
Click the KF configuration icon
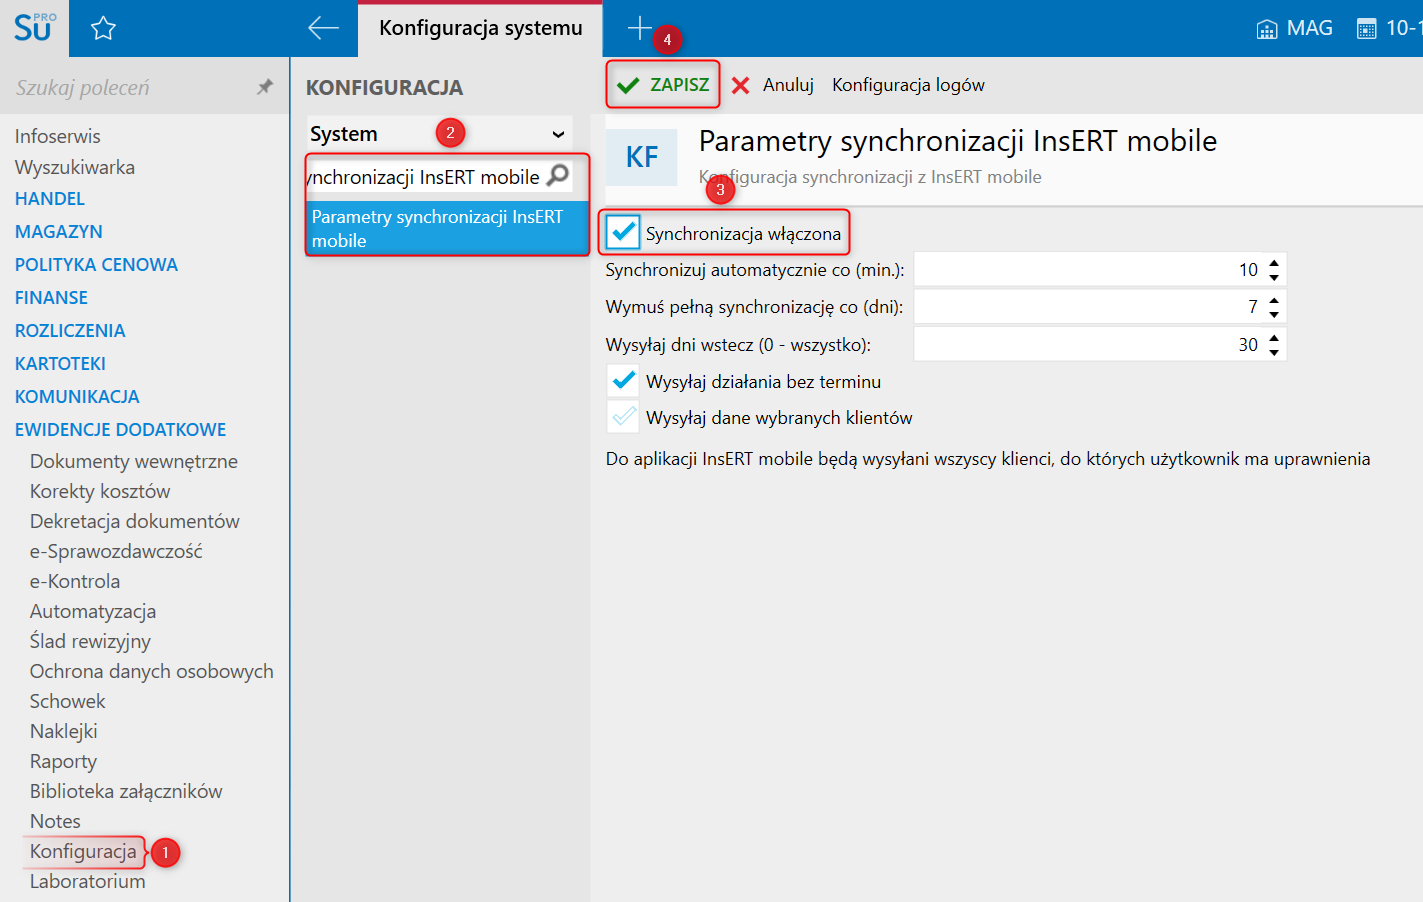642,157
